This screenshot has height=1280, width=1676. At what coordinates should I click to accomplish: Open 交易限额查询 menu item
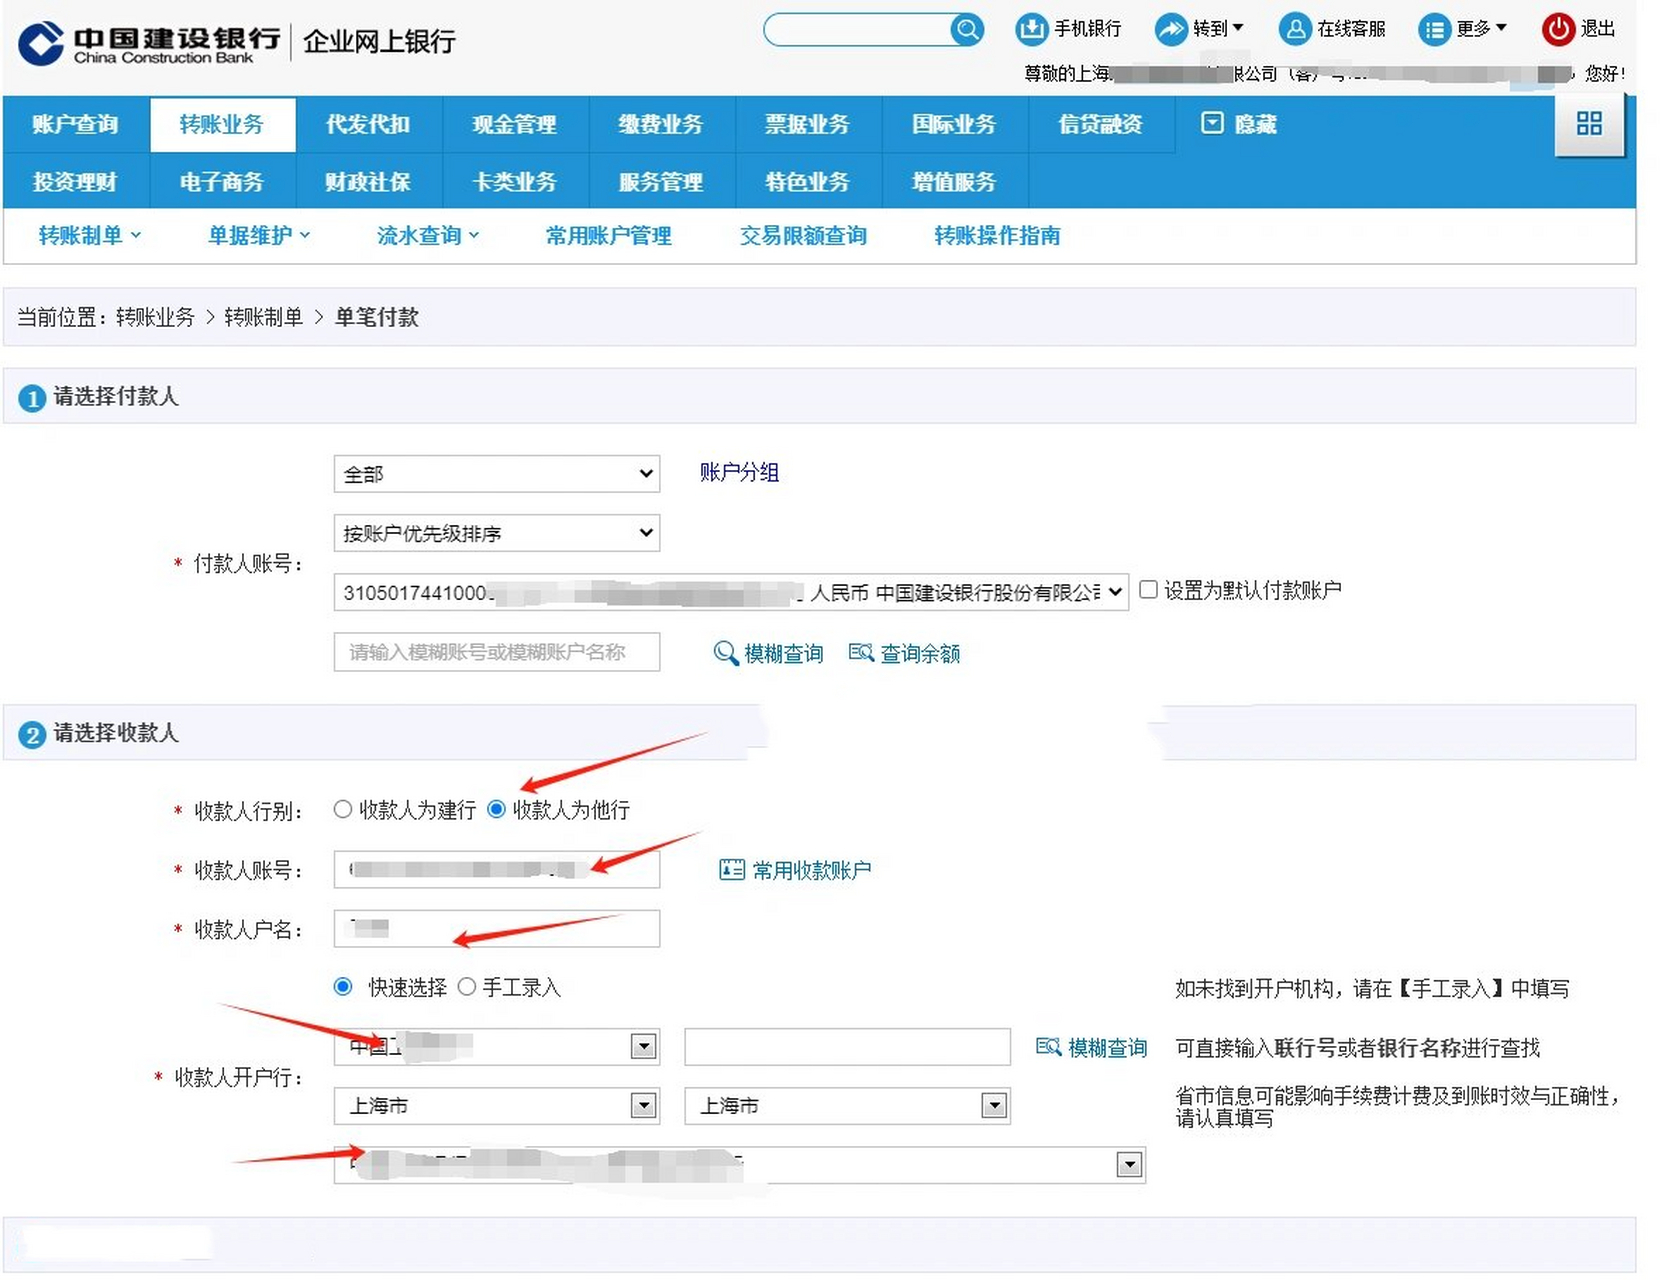tap(803, 236)
